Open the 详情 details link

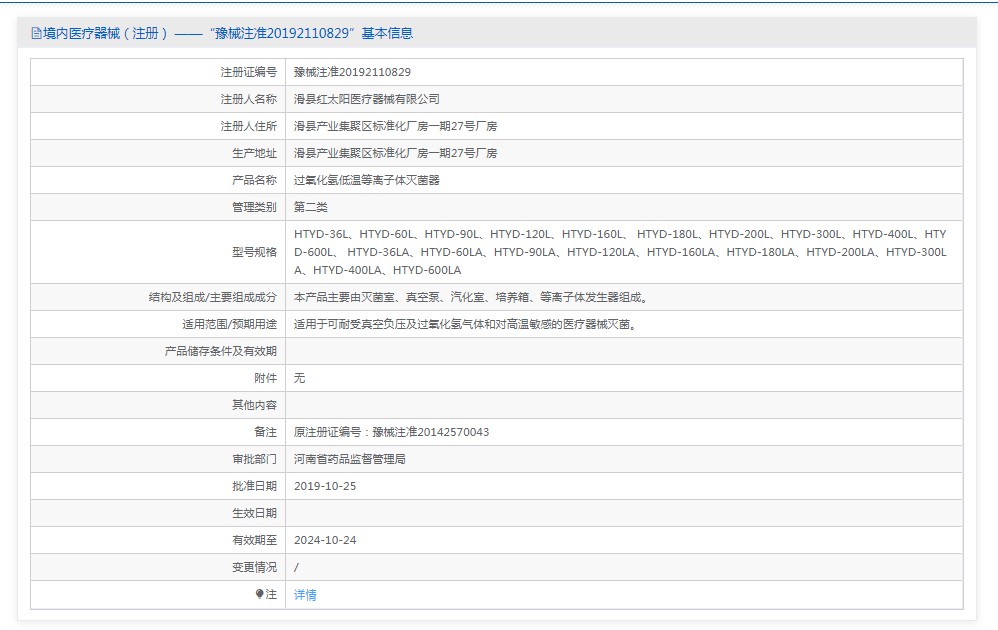pos(305,594)
